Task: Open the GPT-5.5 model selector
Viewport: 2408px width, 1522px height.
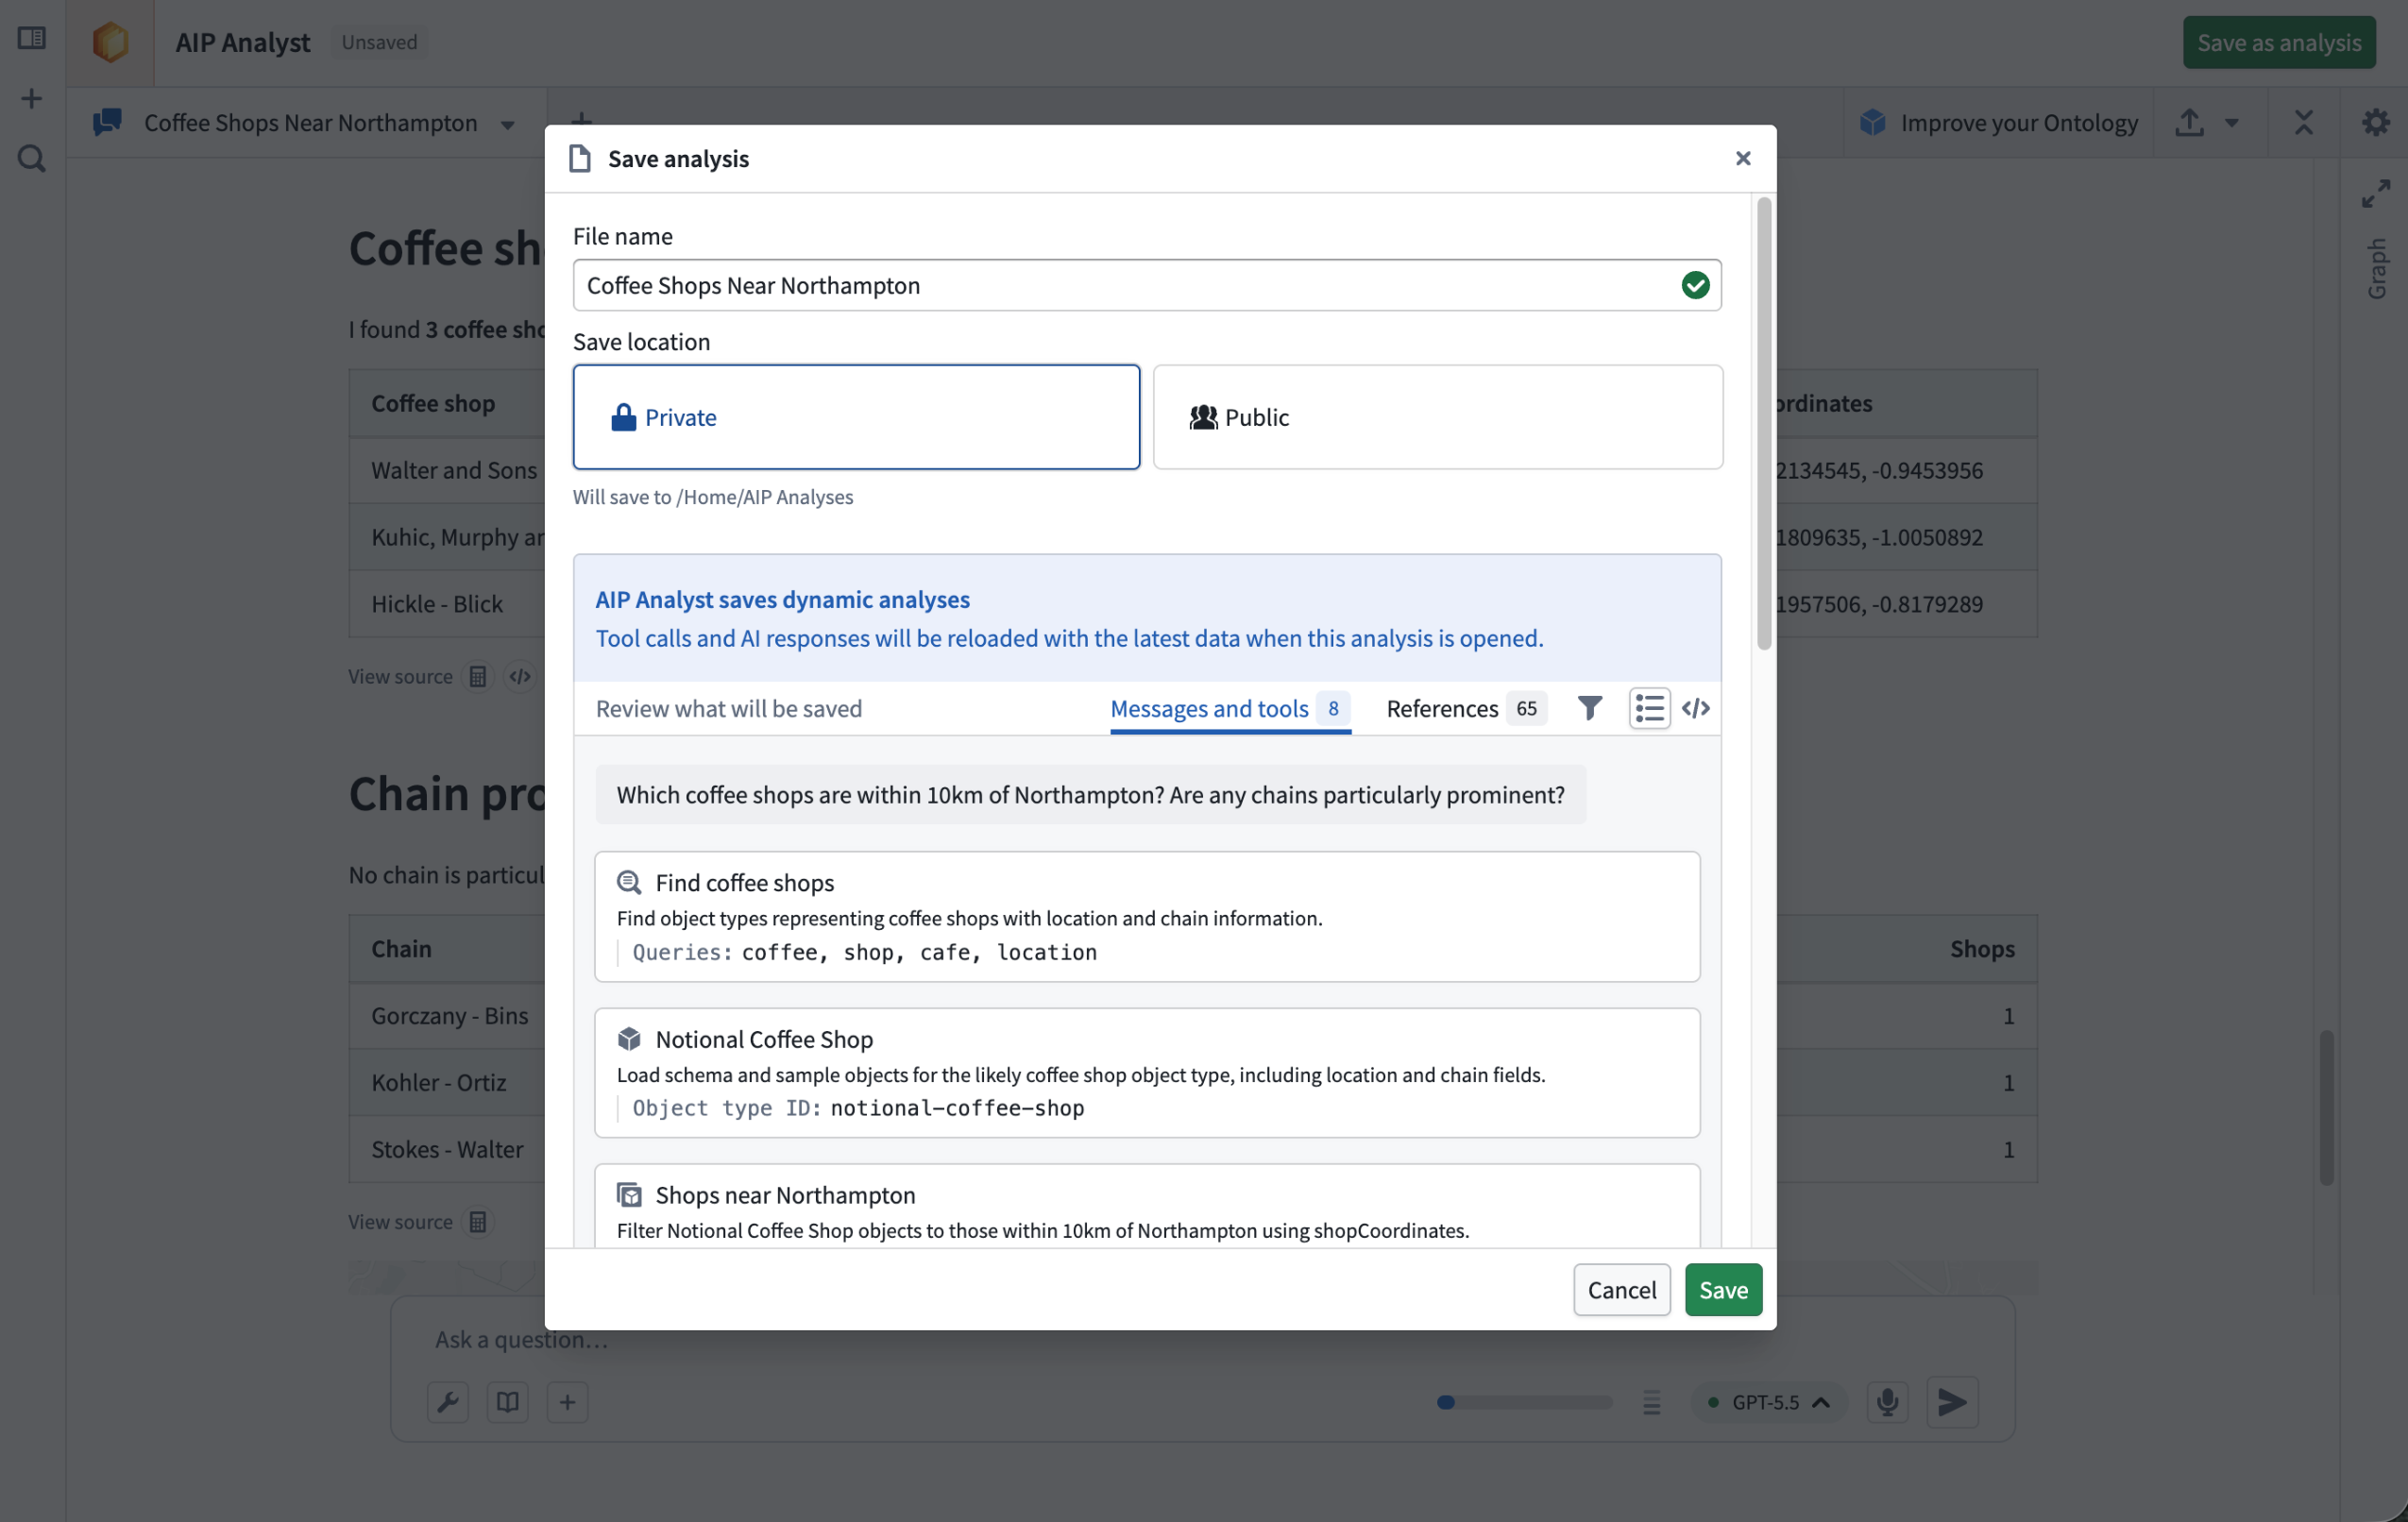Action: [1768, 1402]
